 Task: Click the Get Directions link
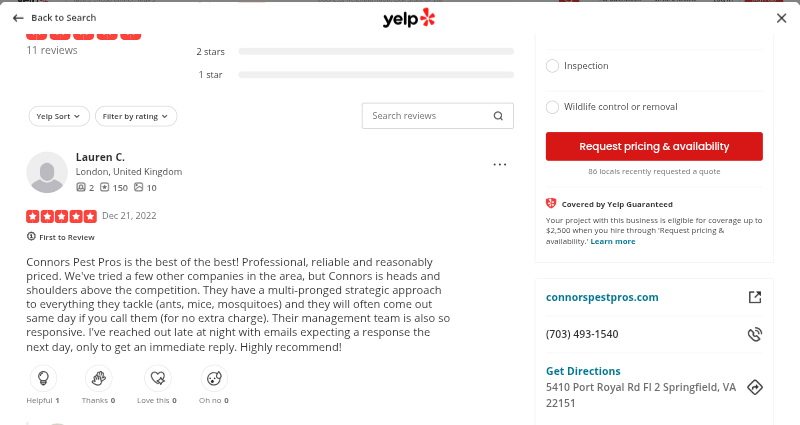583,371
